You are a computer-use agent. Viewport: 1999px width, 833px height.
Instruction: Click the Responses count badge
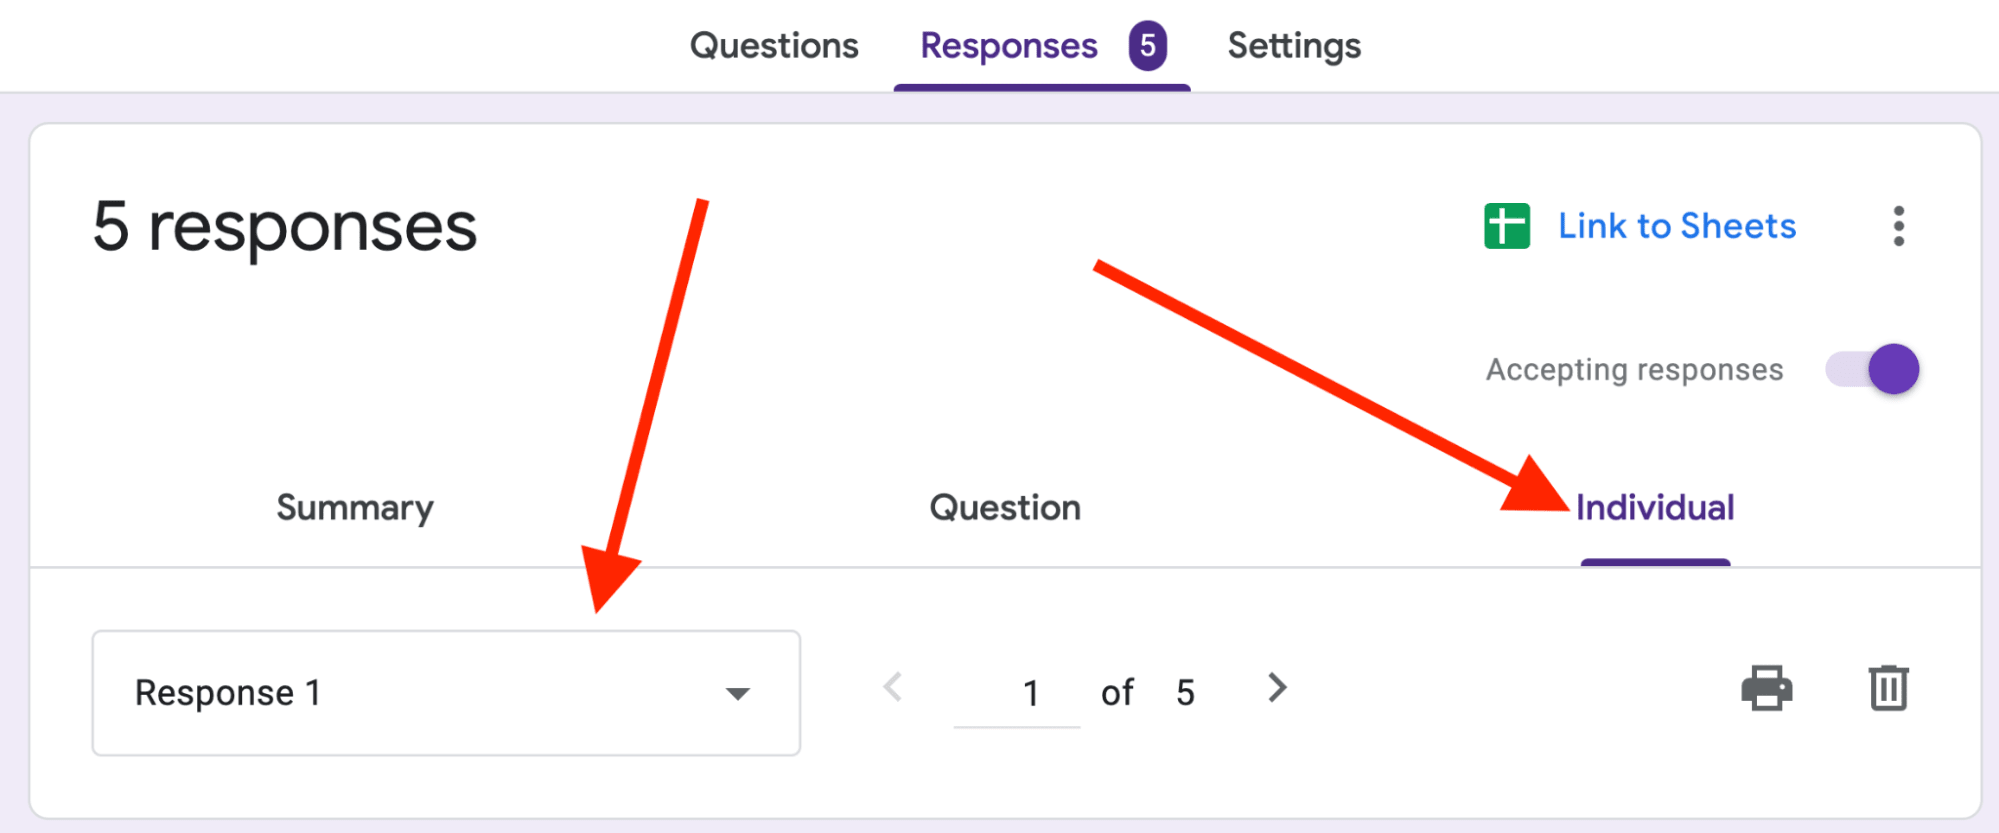coord(1148,45)
